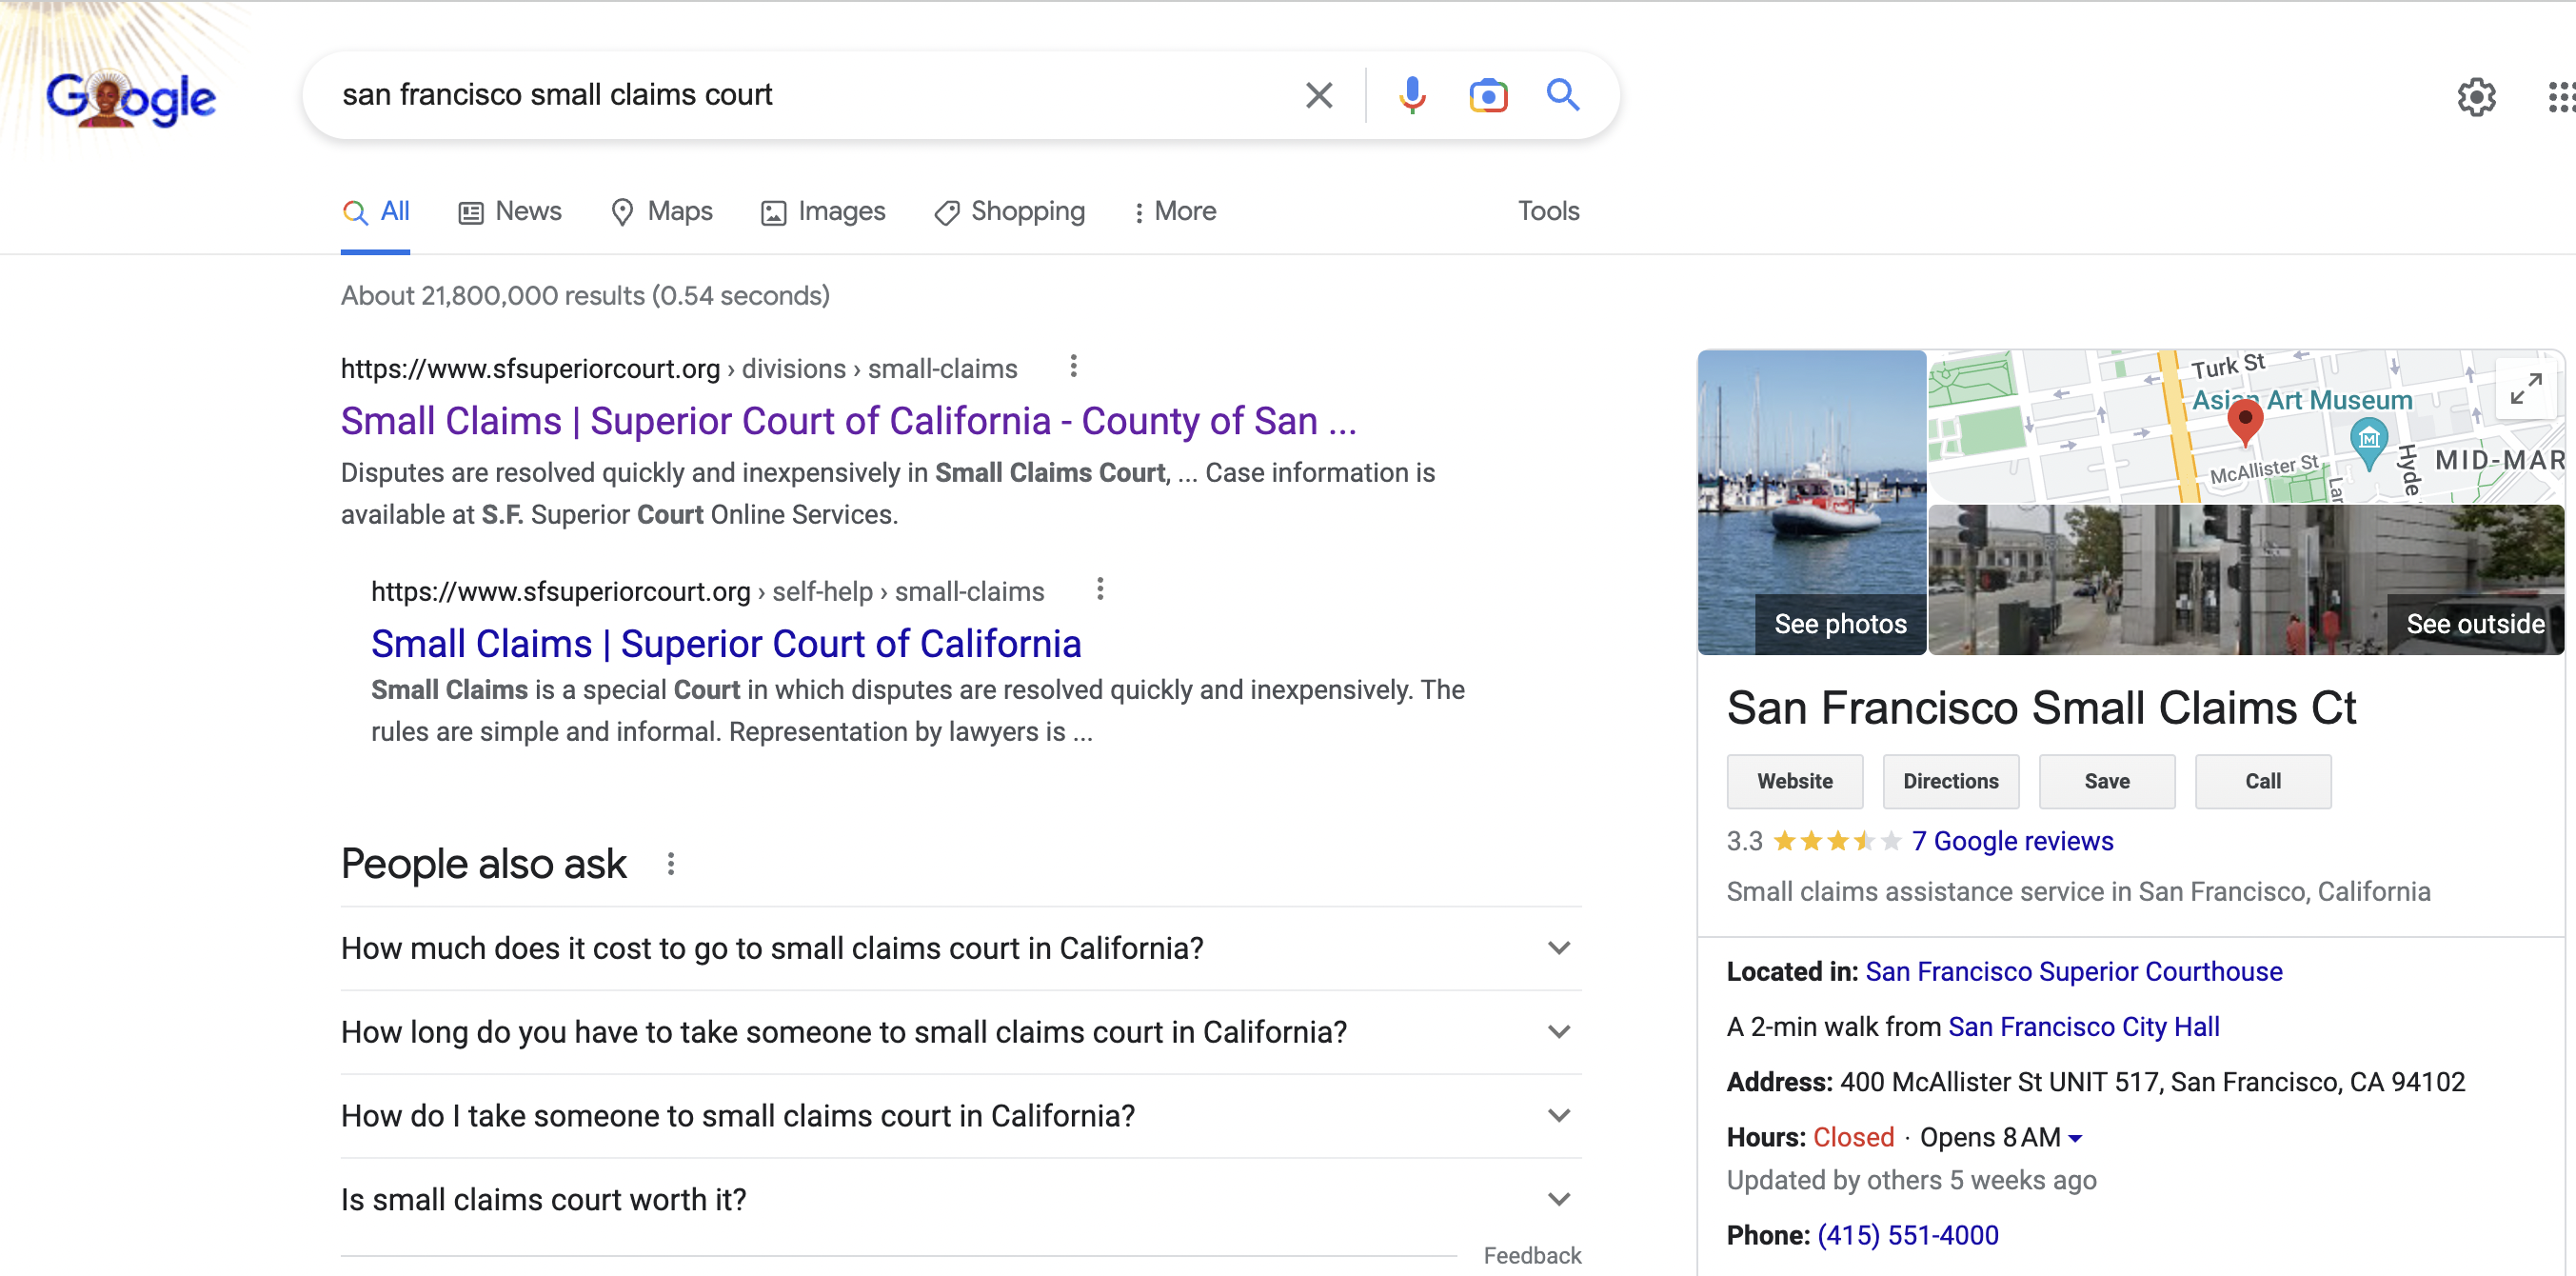Image resolution: width=2576 pixels, height=1276 pixels.
Task: Open See outside street view thumbnail
Action: click(2246, 580)
